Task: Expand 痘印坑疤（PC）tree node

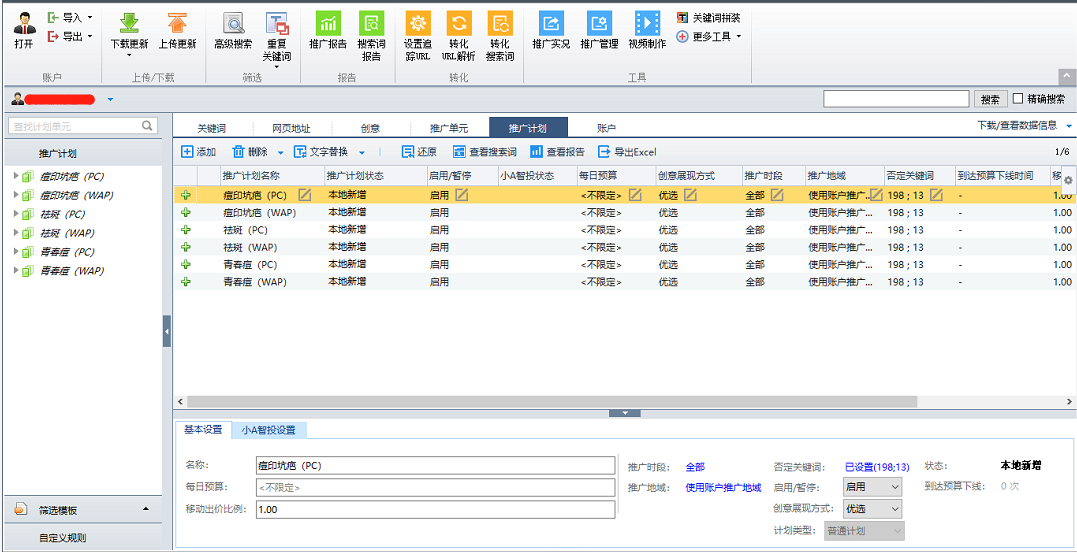Action: 16,176
